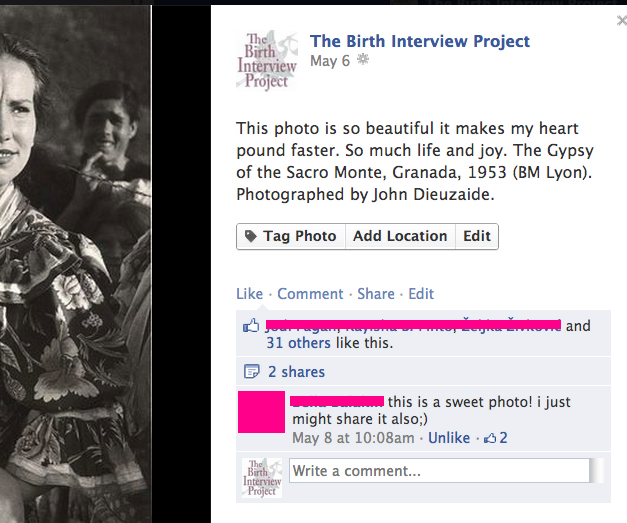The image size is (627, 523).
Task: Click the Edit button beside Add Location
Action: tap(476, 236)
